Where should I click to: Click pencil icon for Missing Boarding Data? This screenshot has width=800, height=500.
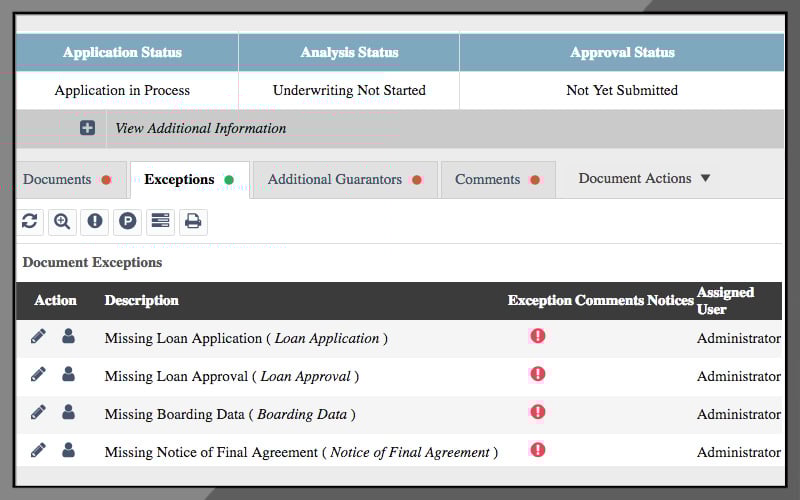tap(38, 412)
